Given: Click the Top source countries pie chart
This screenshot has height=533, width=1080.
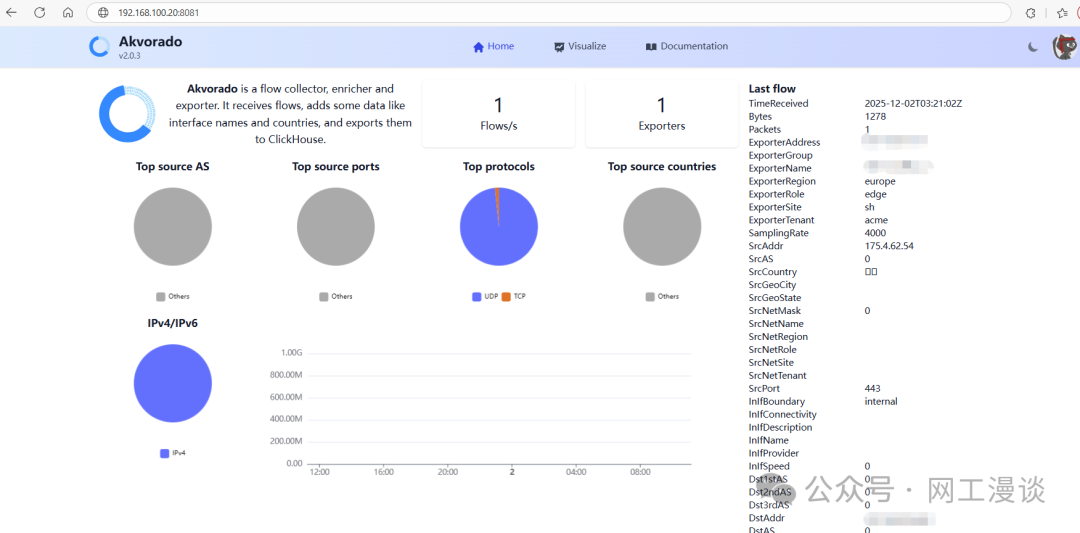Looking at the screenshot, I should (662, 227).
